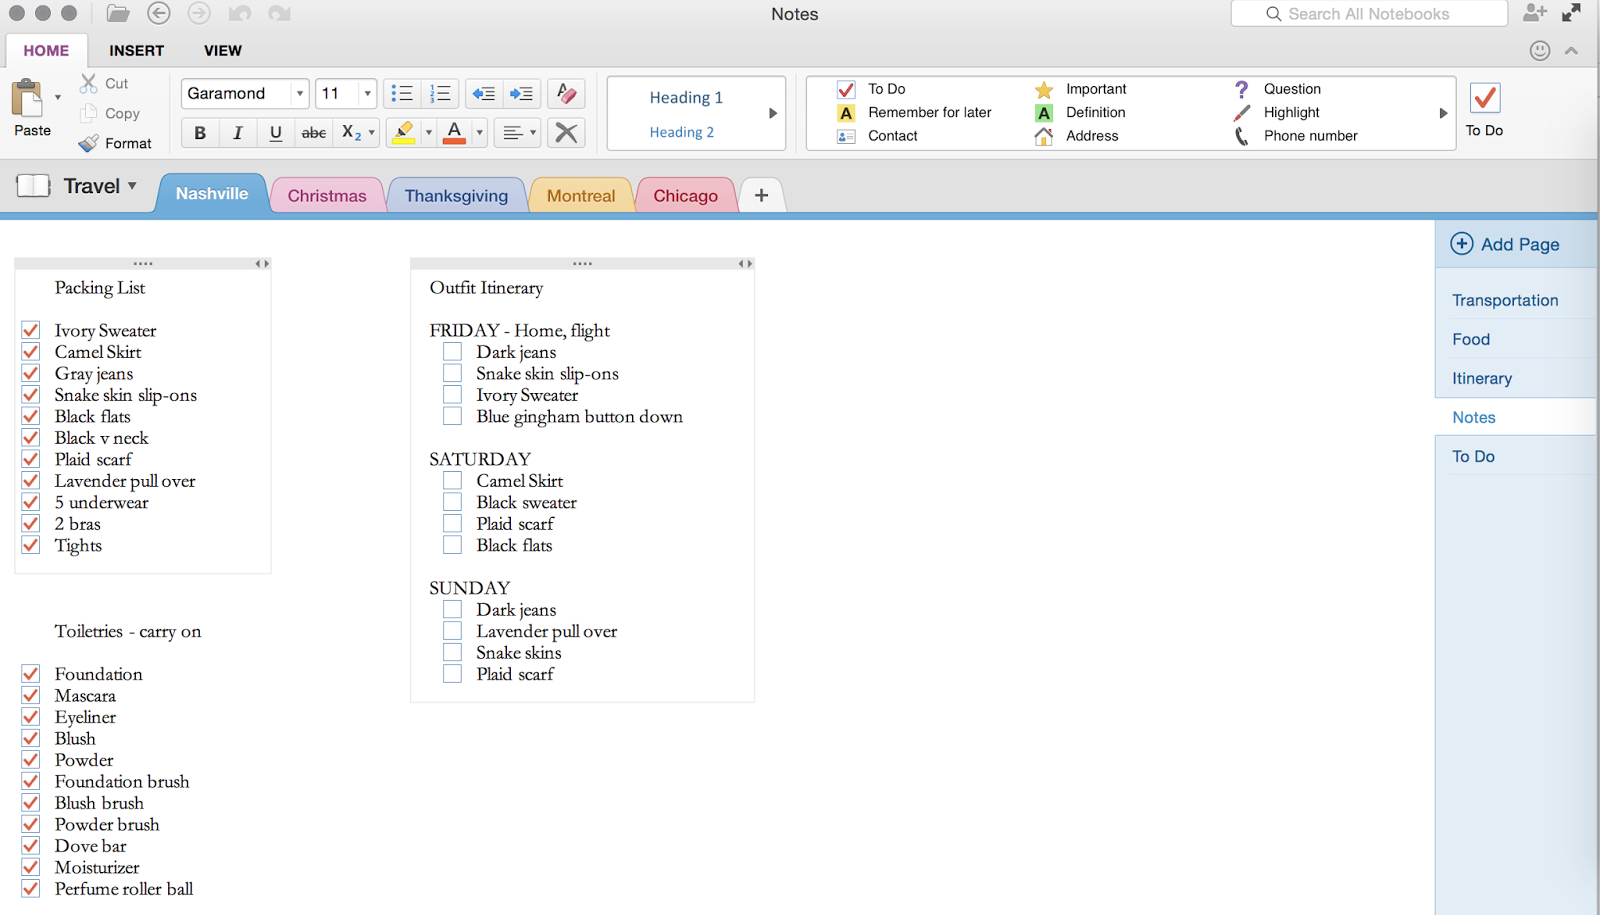Open the Travel notebook dropdown
Screen dimensions: 1600x915
tap(132, 186)
